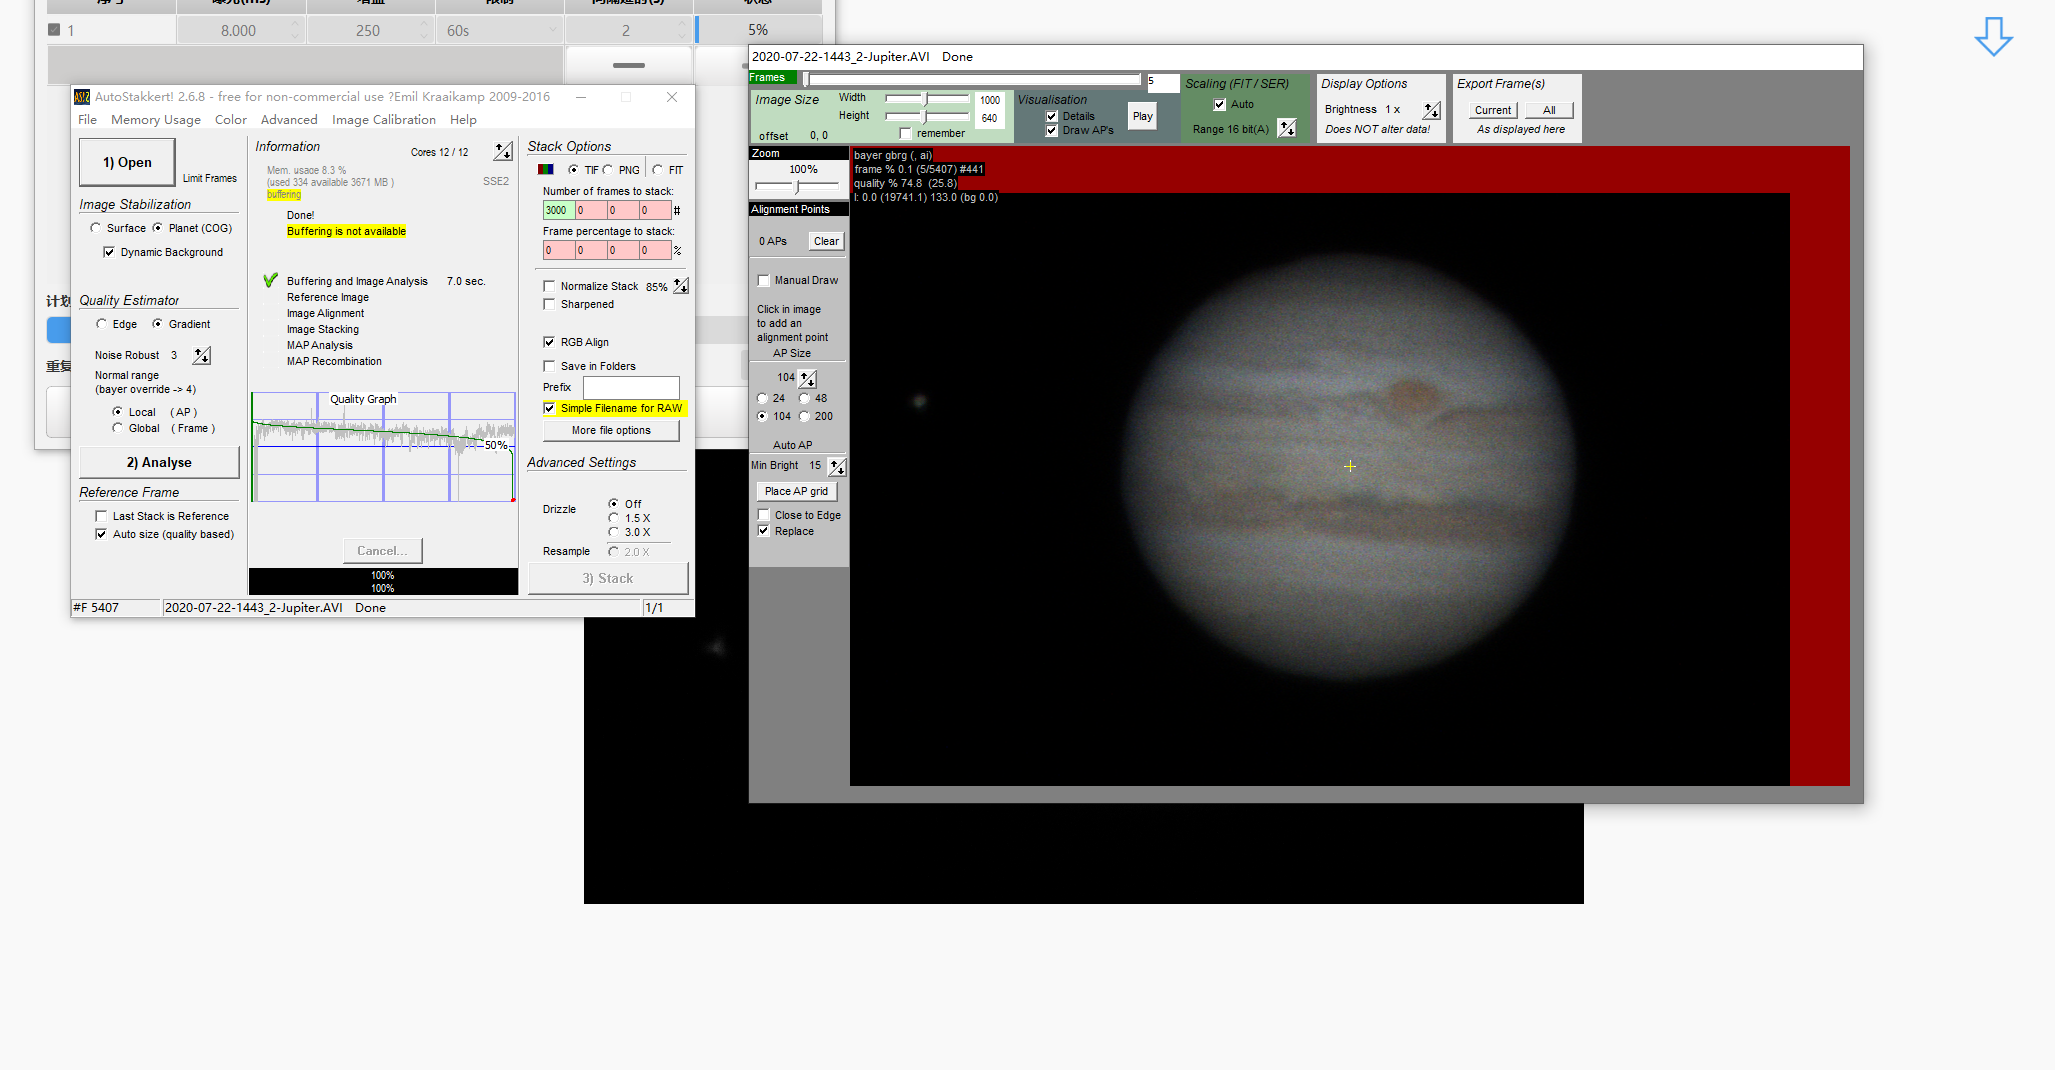This screenshot has height=1070, width=2055.
Task: Open the Help menu
Action: click(463, 119)
